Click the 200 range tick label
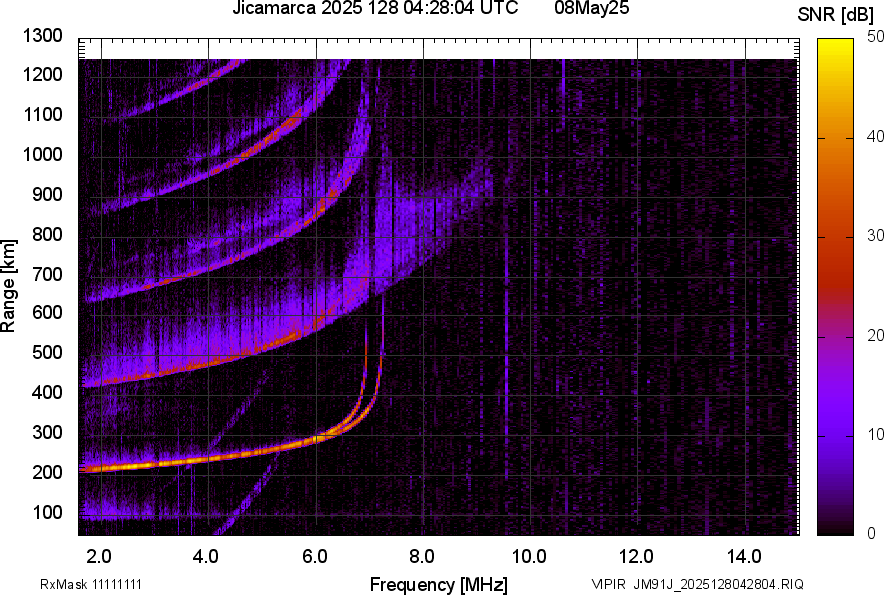Viewport: 884px width, 595px height. pyautogui.click(x=47, y=472)
